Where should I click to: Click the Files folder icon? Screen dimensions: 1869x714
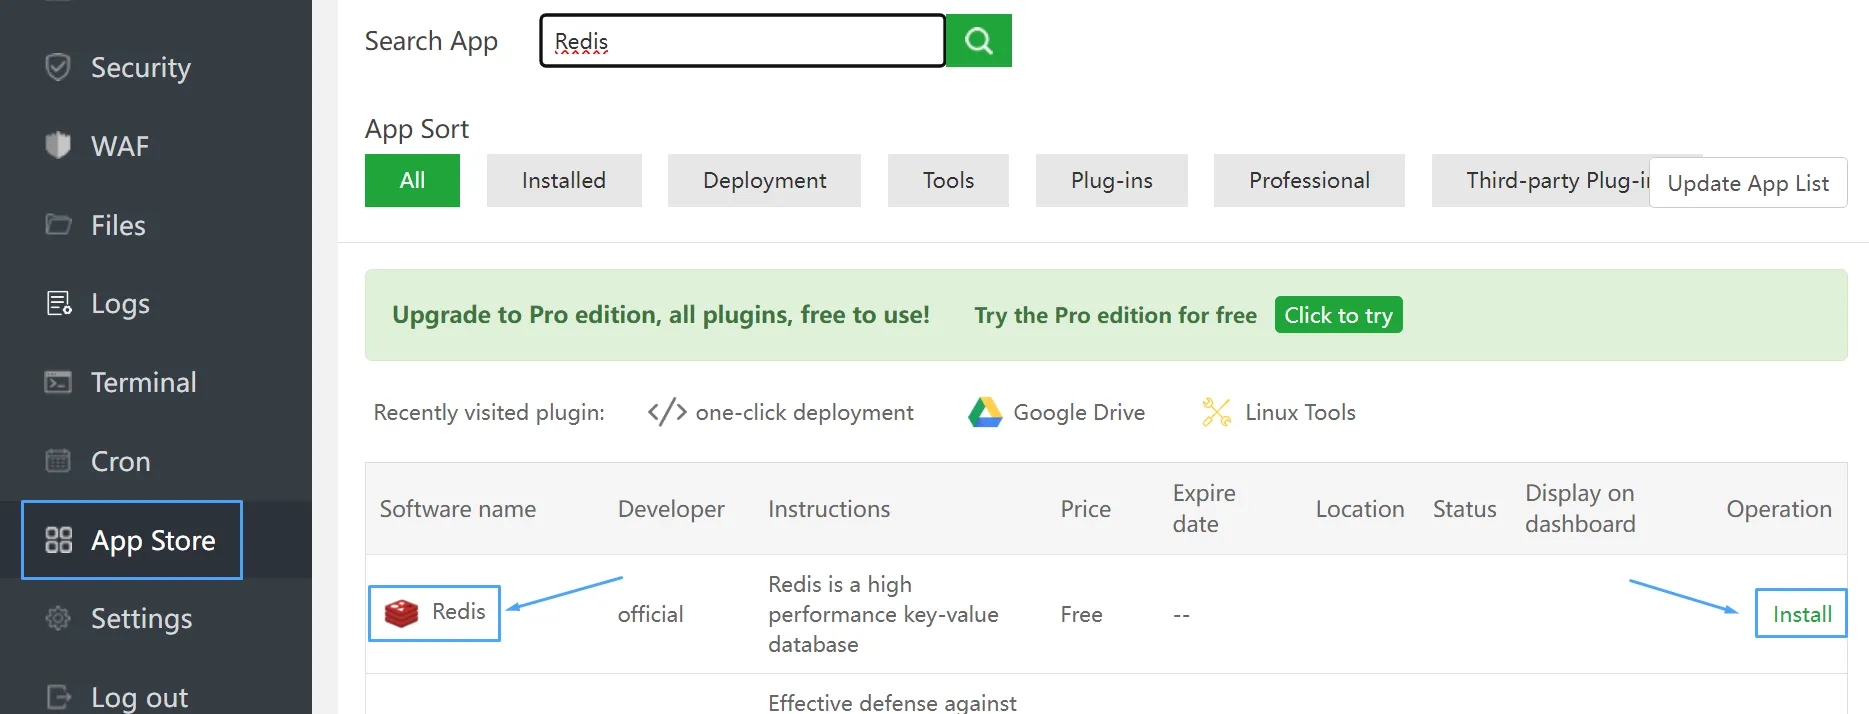pyautogui.click(x=58, y=224)
